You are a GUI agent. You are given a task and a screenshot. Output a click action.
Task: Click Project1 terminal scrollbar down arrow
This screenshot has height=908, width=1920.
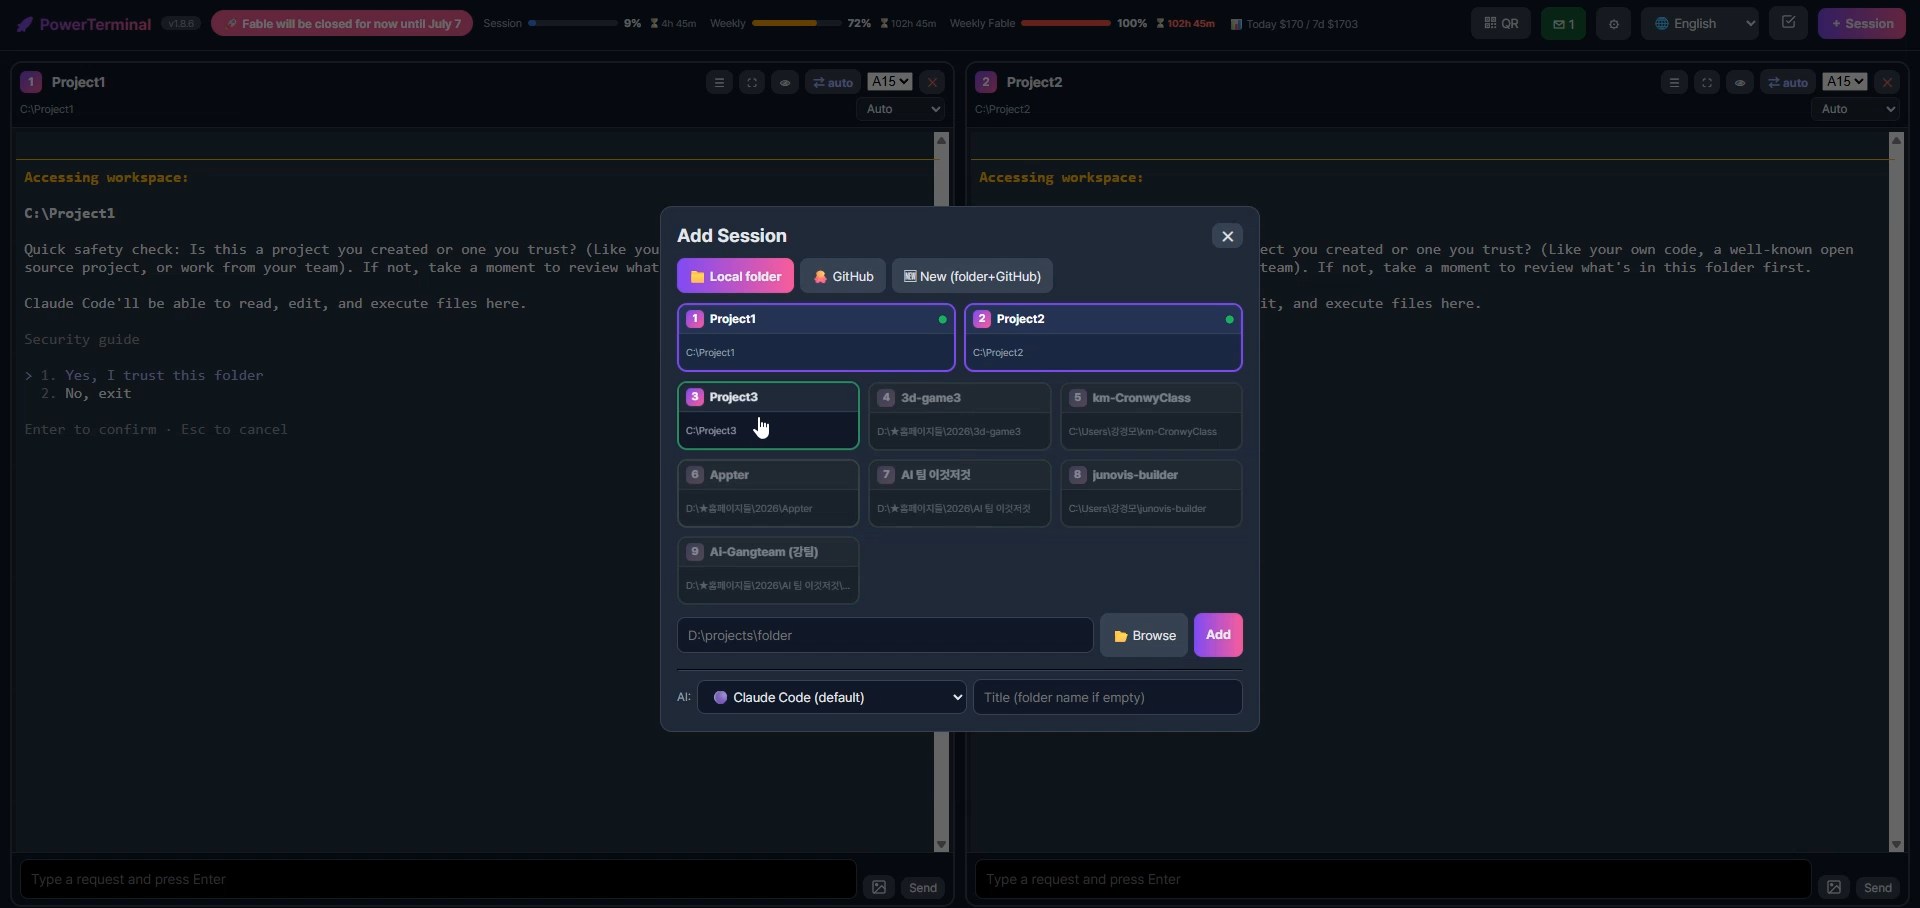click(941, 845)
